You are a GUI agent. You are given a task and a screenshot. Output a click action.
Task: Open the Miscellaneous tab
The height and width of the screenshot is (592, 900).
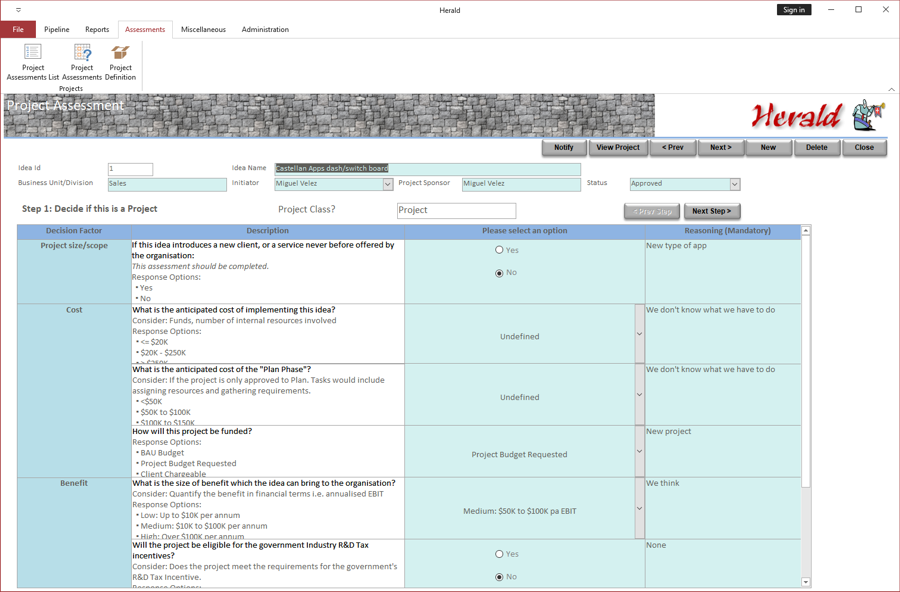(203, 29)
